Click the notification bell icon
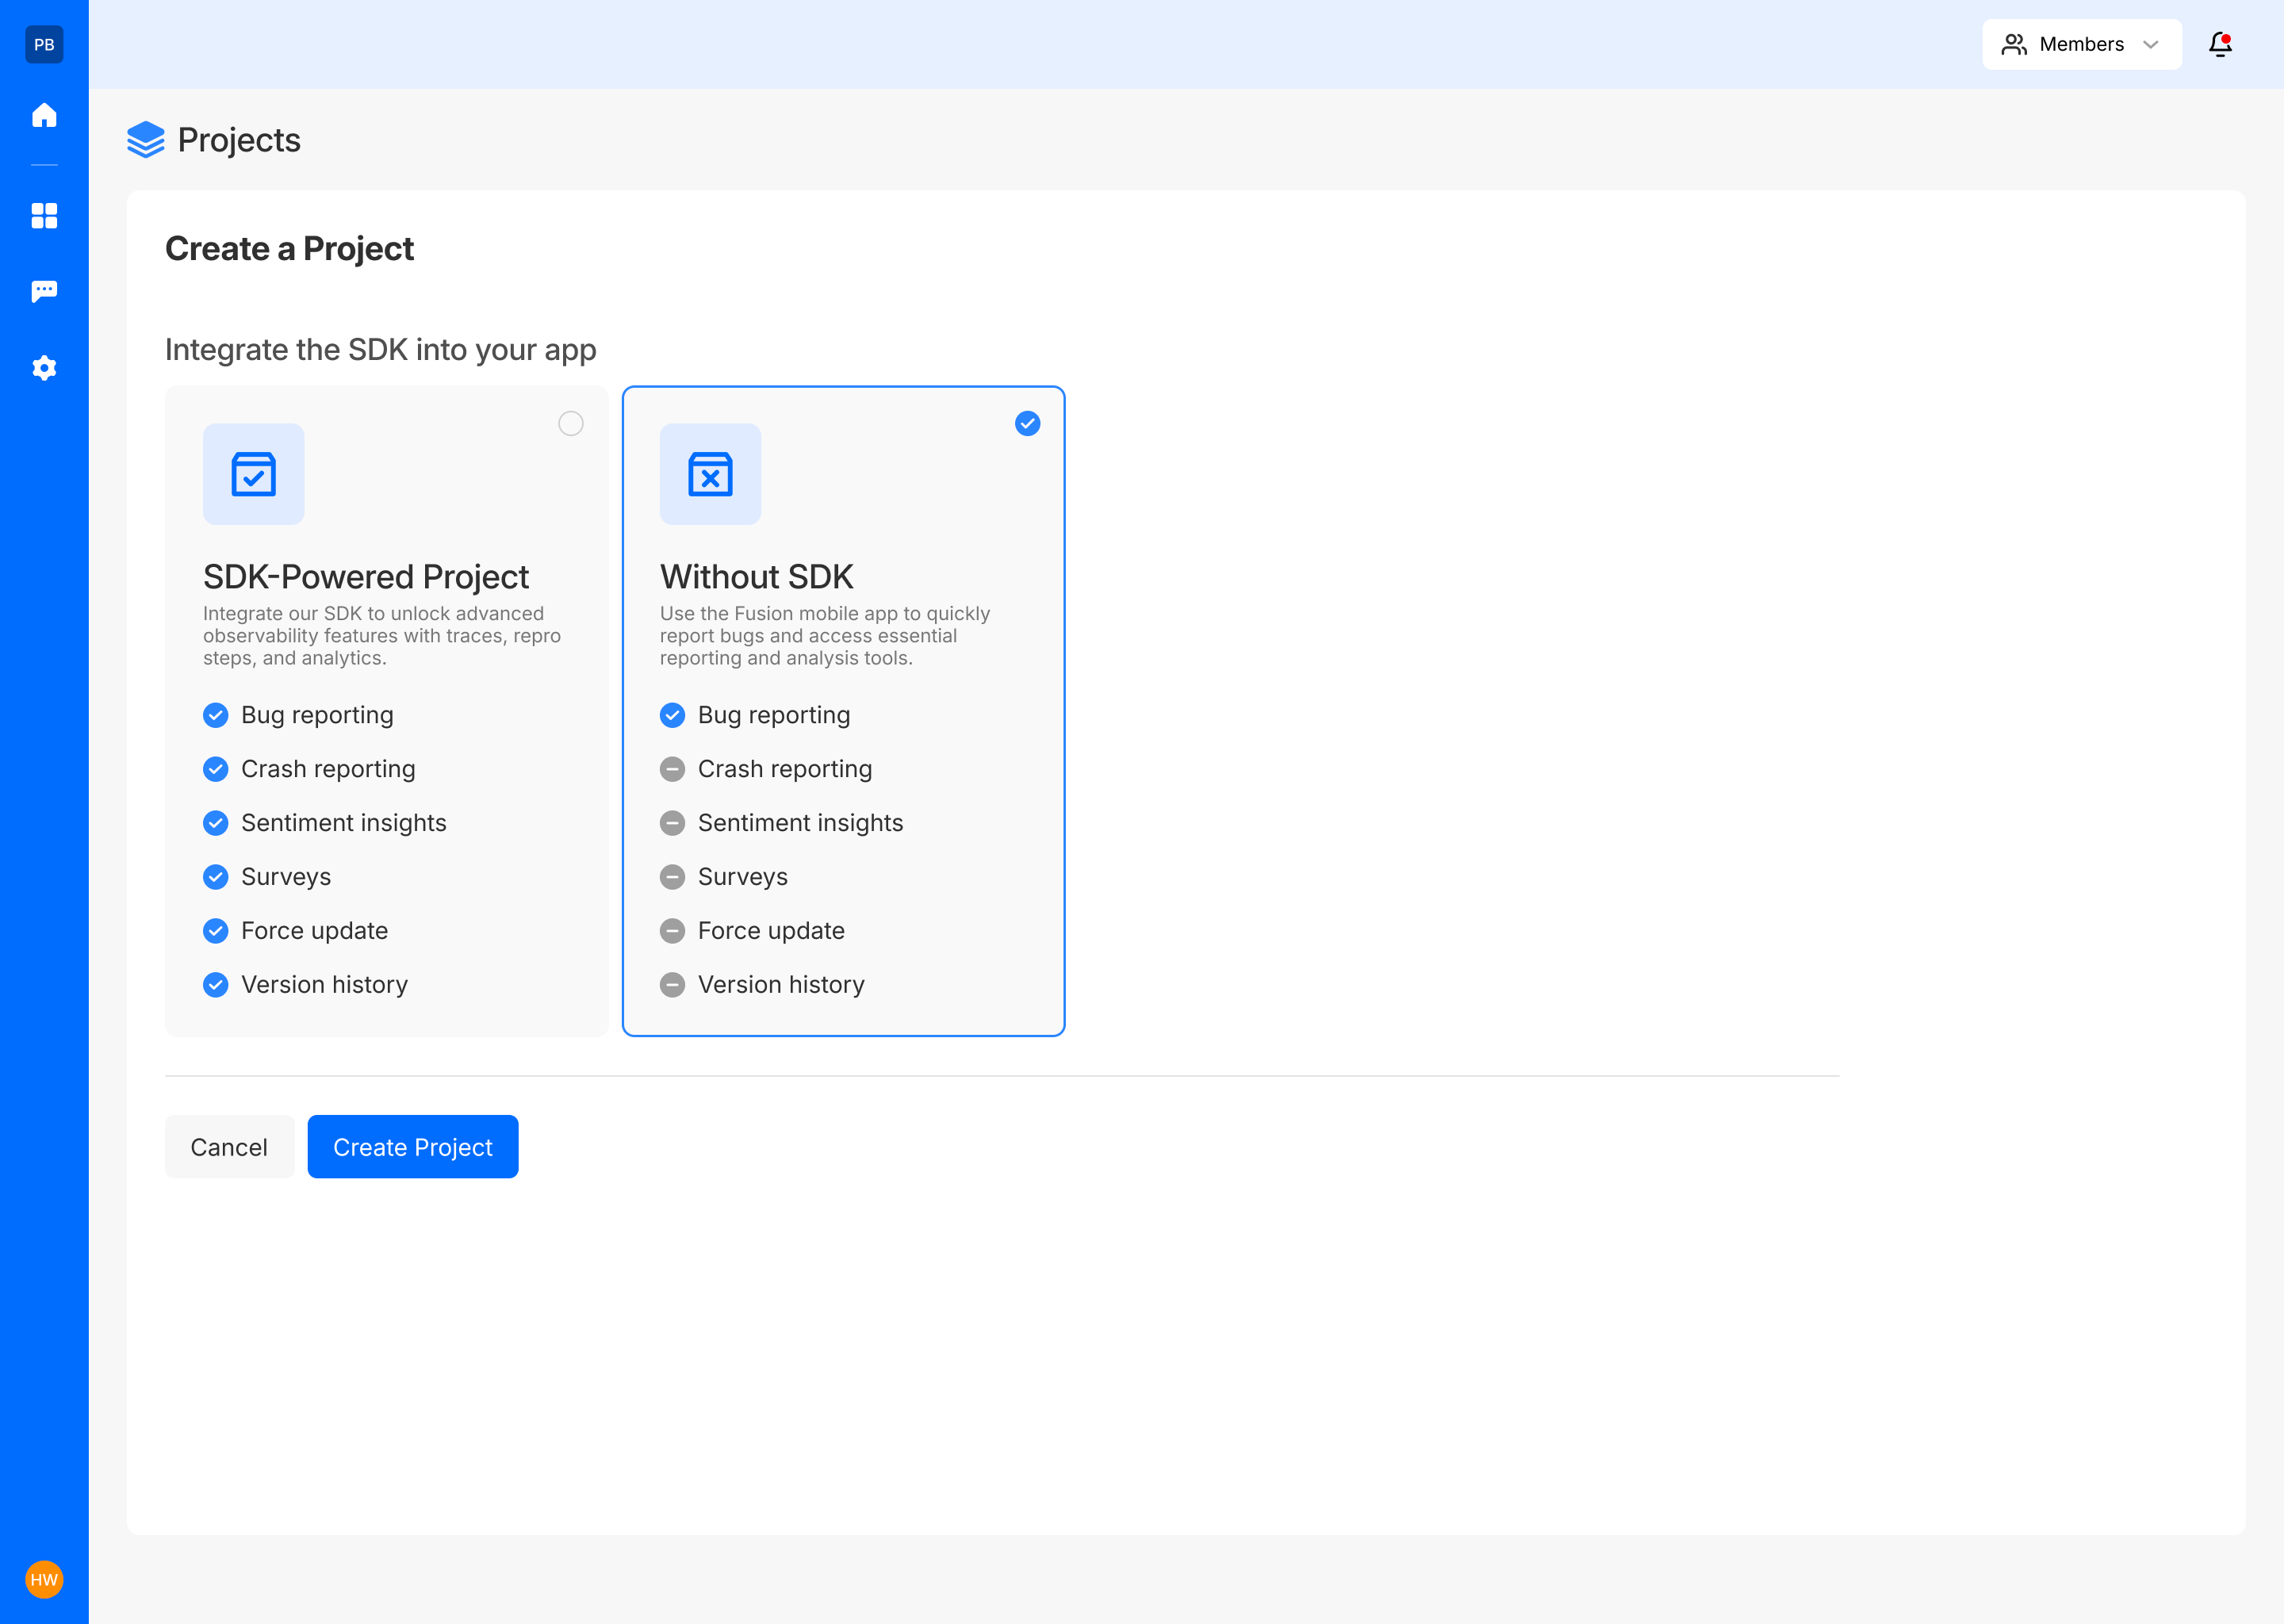The height and width of the screenshot is (1624, 2284). tap(2220, 44)
